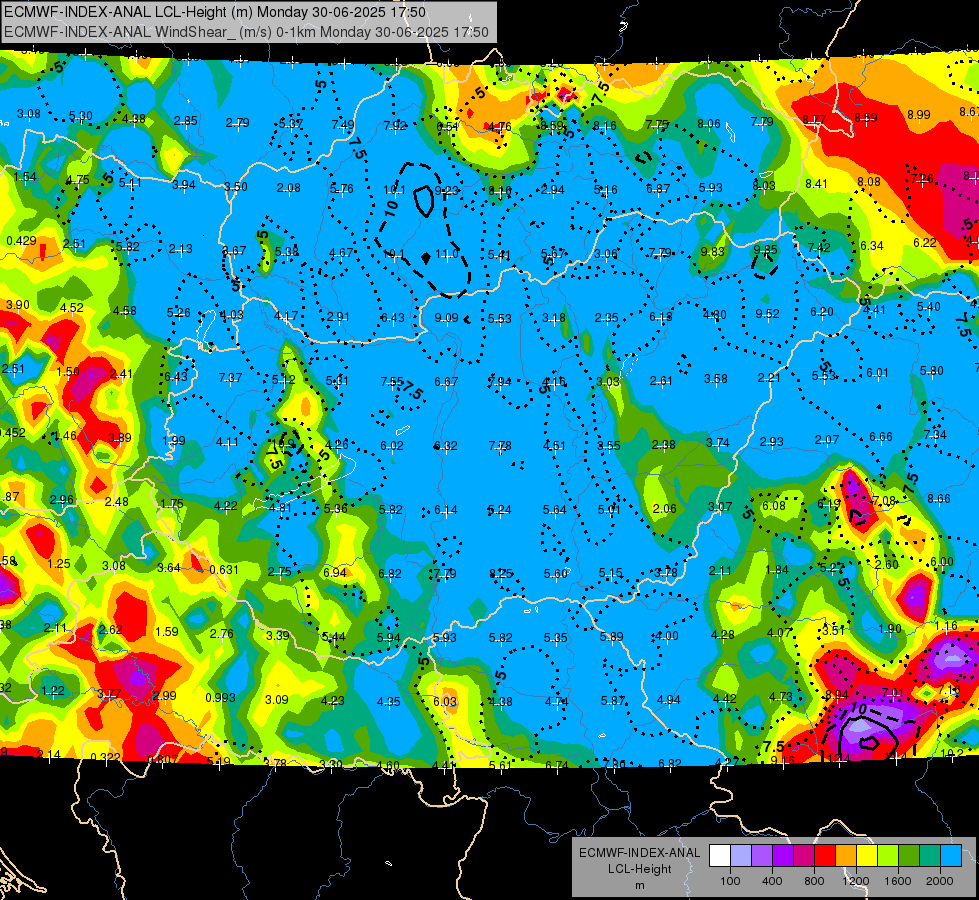Select the light lavender legend swatch
The image size is (979, 900).
click(x=741, y=856)
